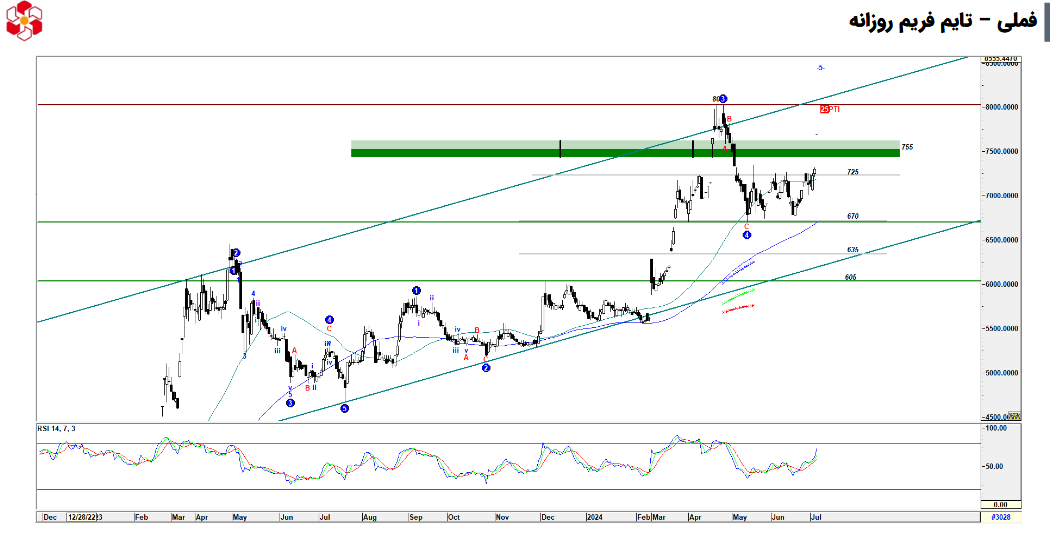1050x555 pixels.
Task: Click wave 1 circle near September 2023 high
Action: click(416, 291)
